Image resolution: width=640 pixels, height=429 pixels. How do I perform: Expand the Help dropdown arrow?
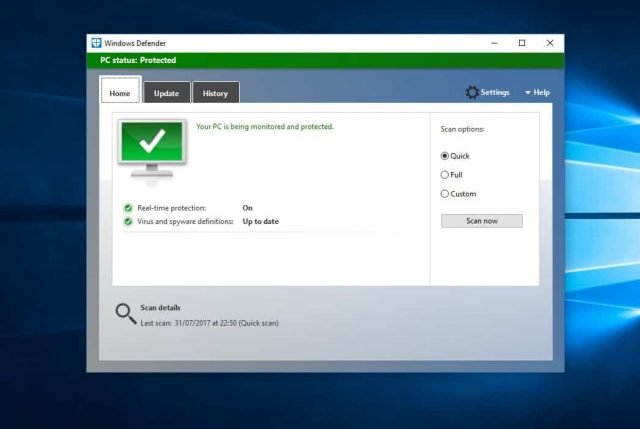click(x=528, y=93)
